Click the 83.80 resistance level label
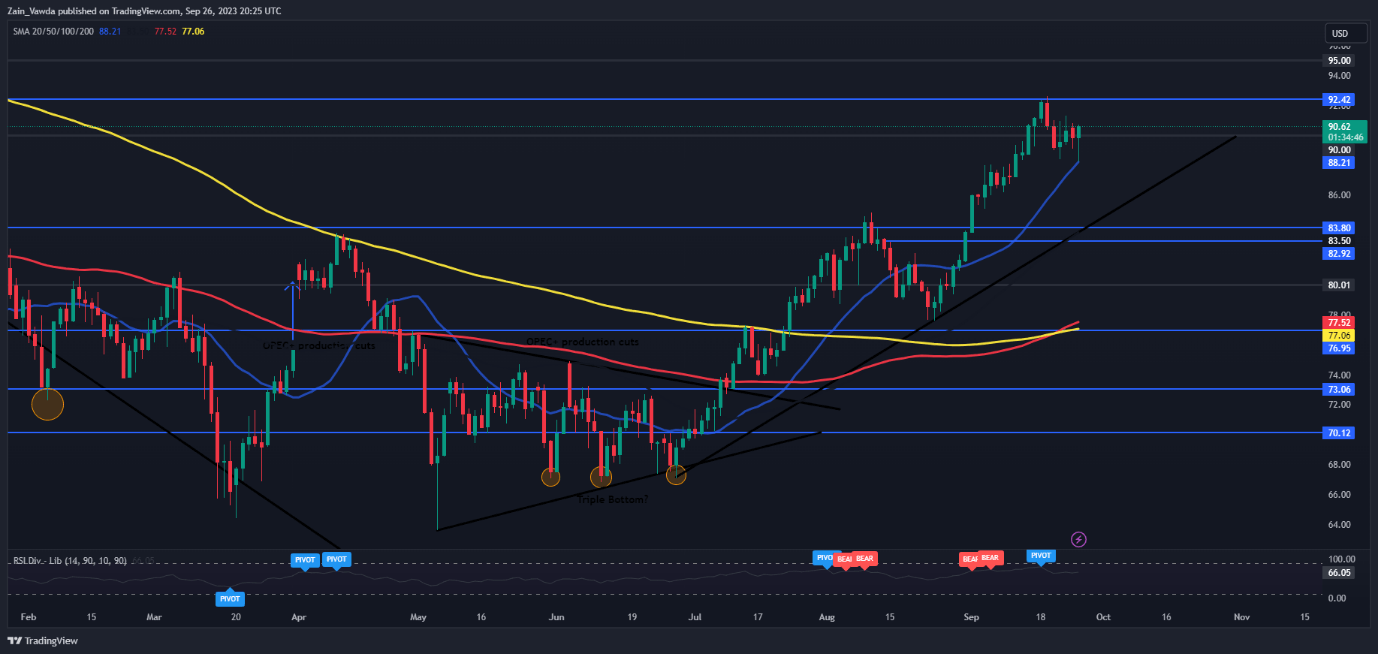This screenshot has height=654, width=1378. click(1338, 228)
